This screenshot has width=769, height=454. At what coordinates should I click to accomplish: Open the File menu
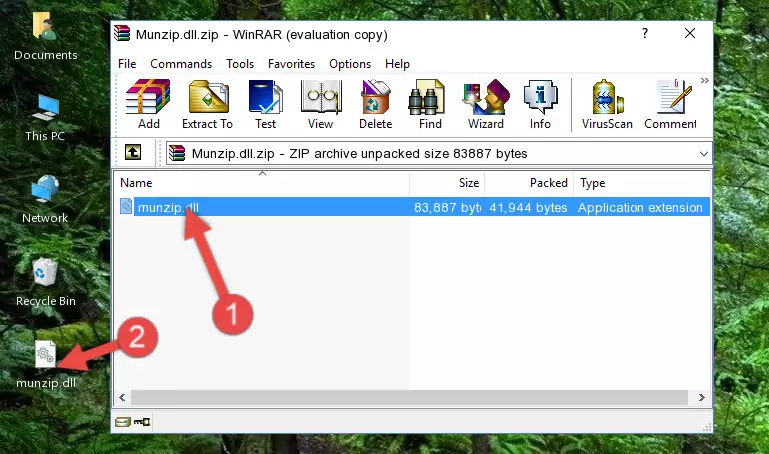coord(127,64)
